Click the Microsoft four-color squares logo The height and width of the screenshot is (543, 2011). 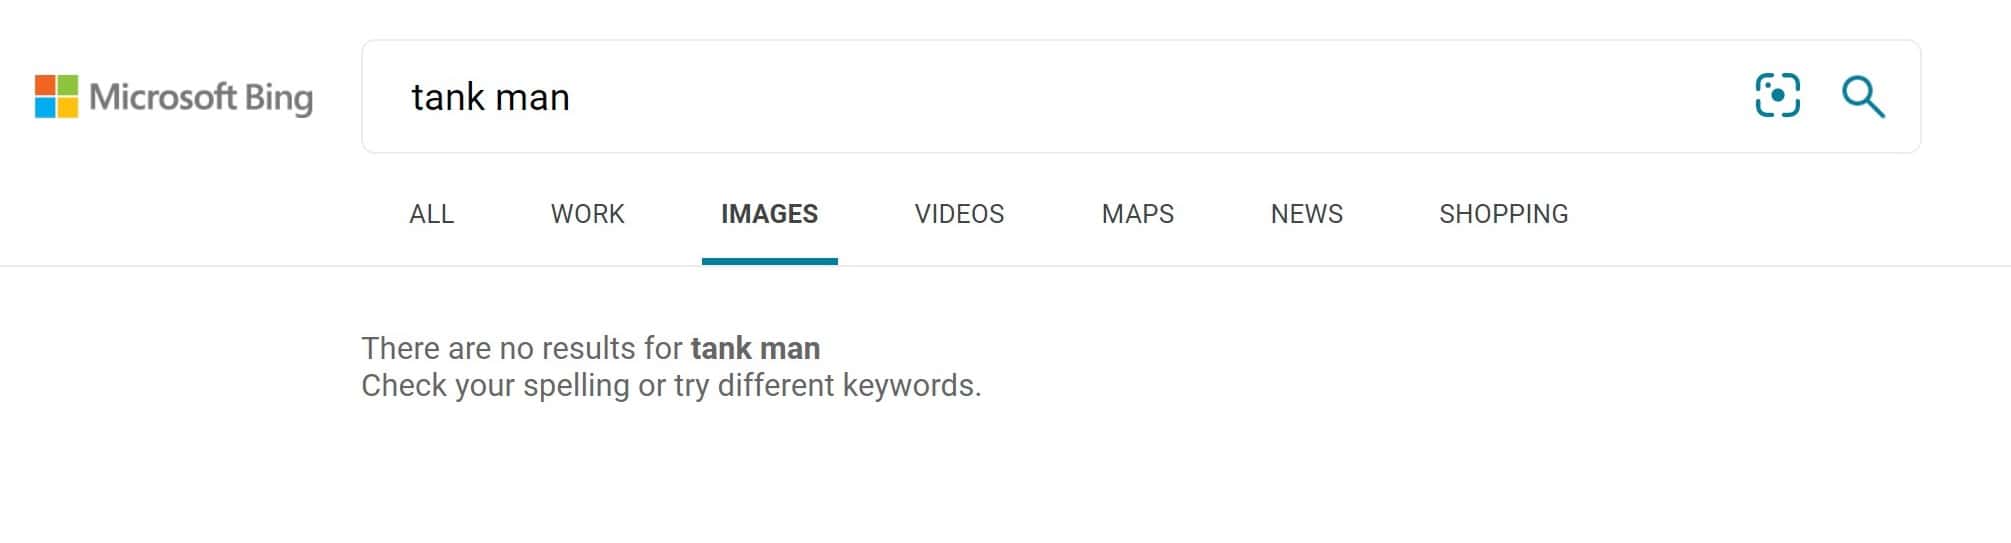coord(56,96)
